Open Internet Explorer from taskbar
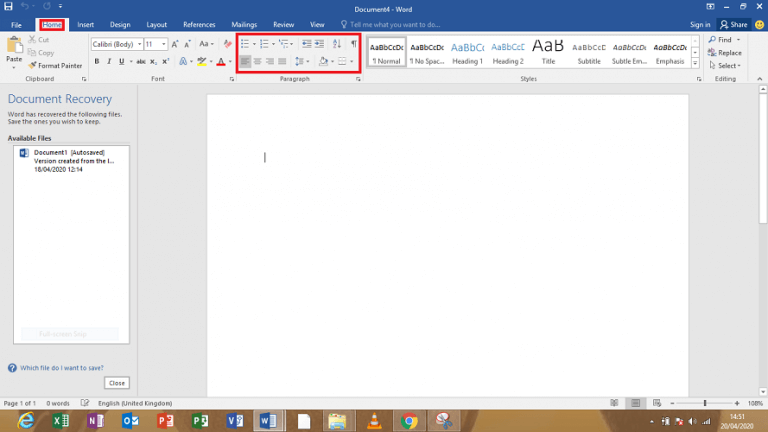The height and width of the screenshot is (432, 768). tap(26, 421)
